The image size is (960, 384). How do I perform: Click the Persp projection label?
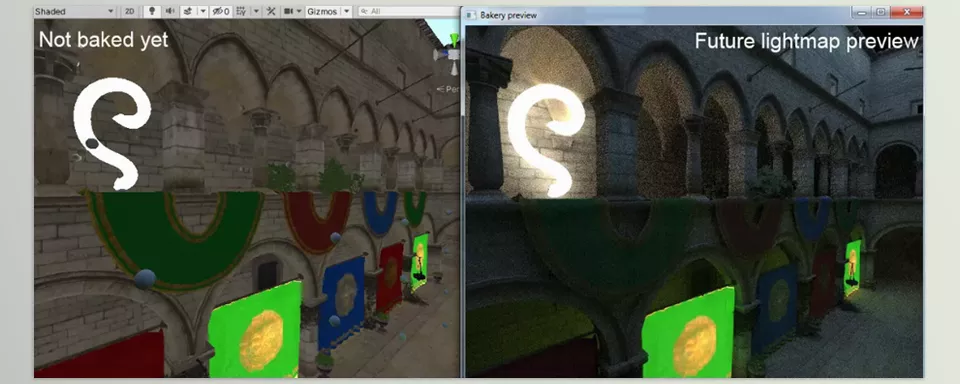[449, 89]
